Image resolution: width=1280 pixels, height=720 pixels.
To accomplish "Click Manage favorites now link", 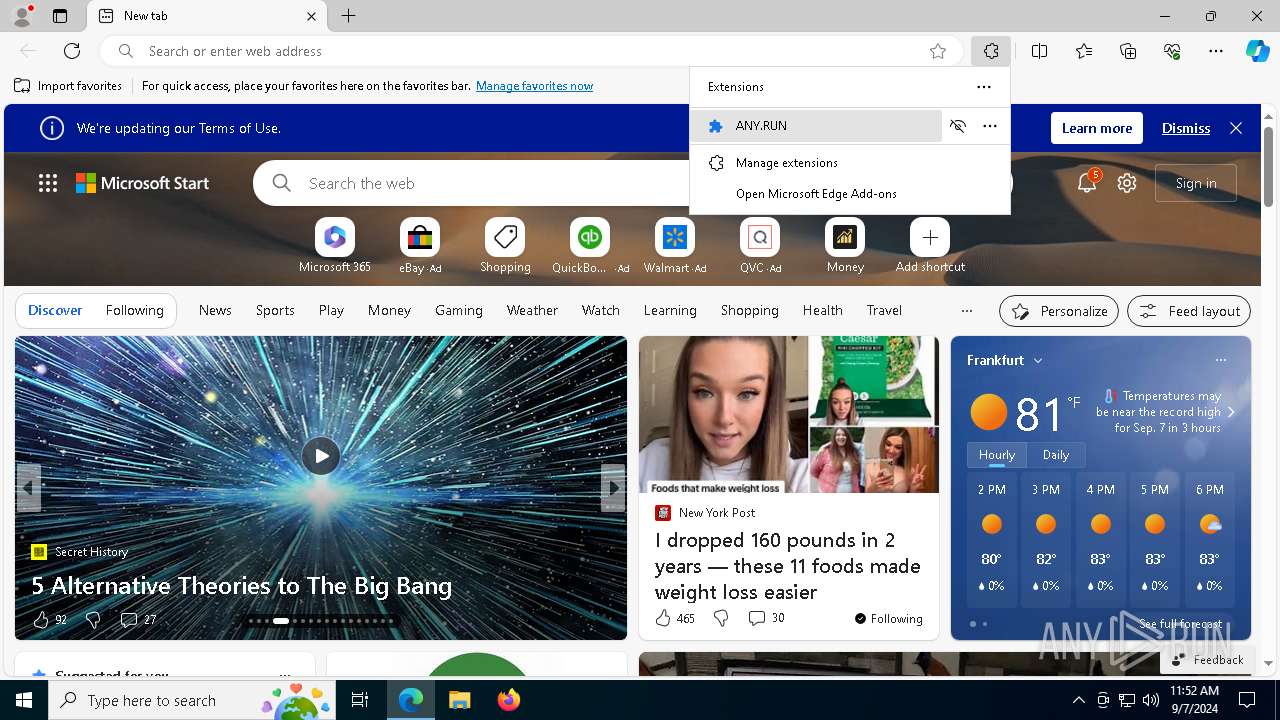I will coord(534,86).
